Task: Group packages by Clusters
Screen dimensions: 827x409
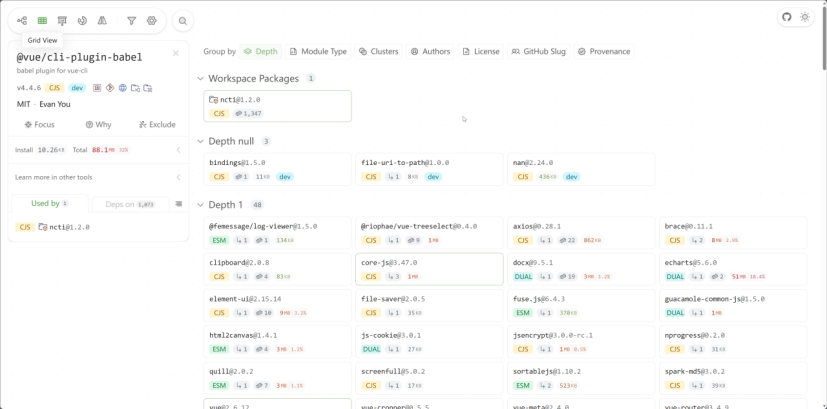Action: click(x=379, y=51)
